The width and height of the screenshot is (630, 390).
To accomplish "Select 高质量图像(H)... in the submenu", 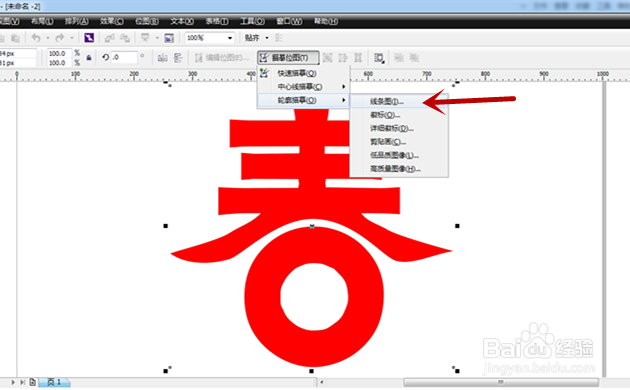I will [399, 169].
